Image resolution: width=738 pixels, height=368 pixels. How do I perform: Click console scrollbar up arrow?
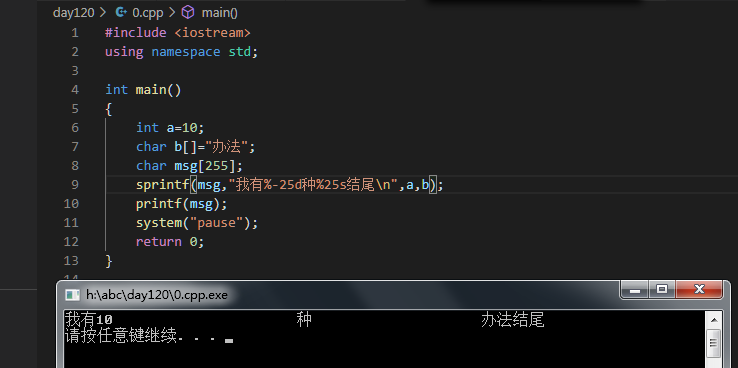(x=714, y=320)
